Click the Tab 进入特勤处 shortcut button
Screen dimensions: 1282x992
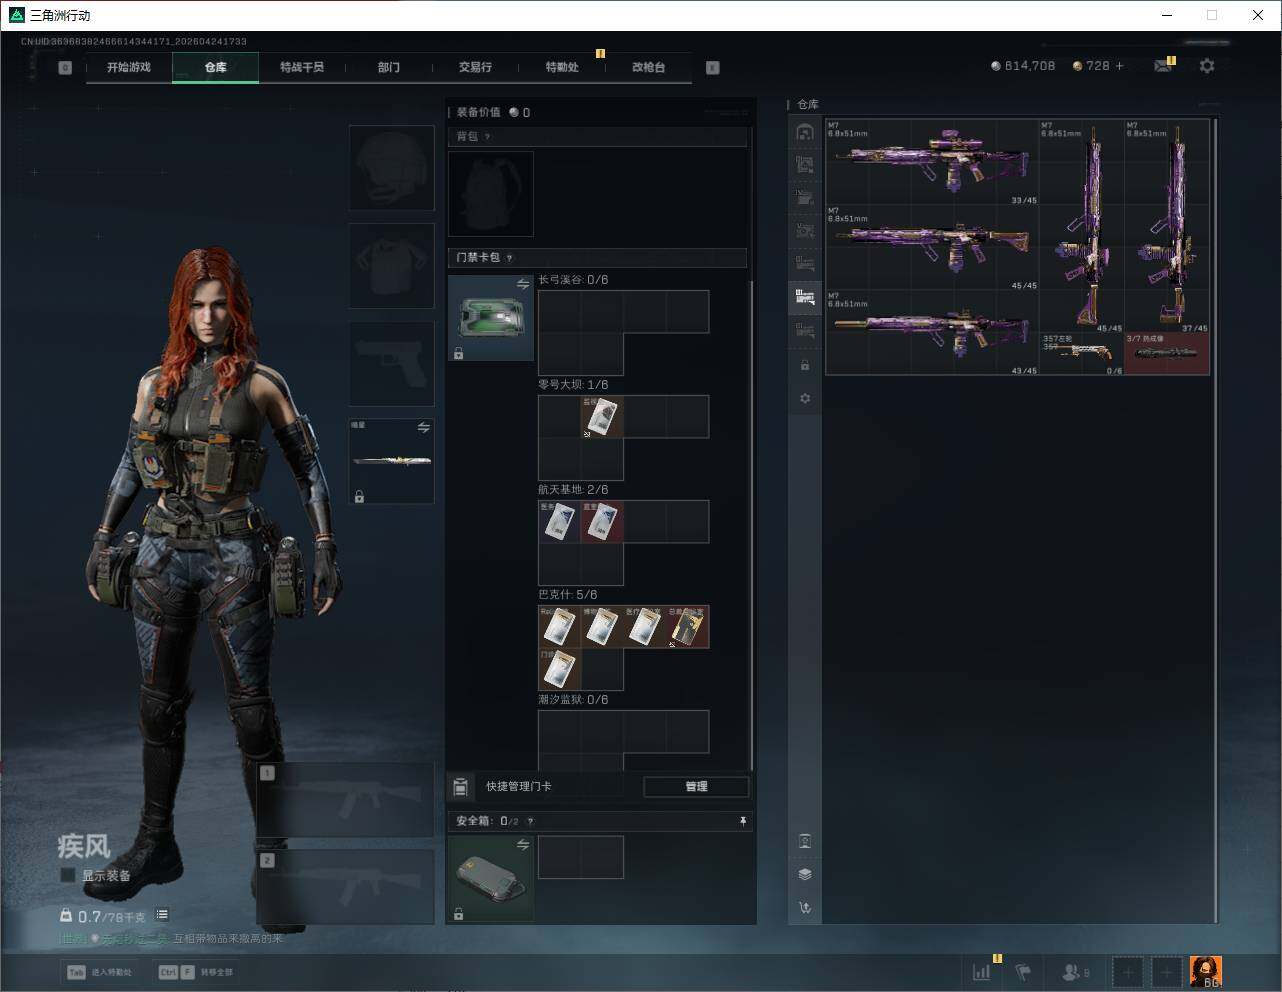tap(99, 972)
